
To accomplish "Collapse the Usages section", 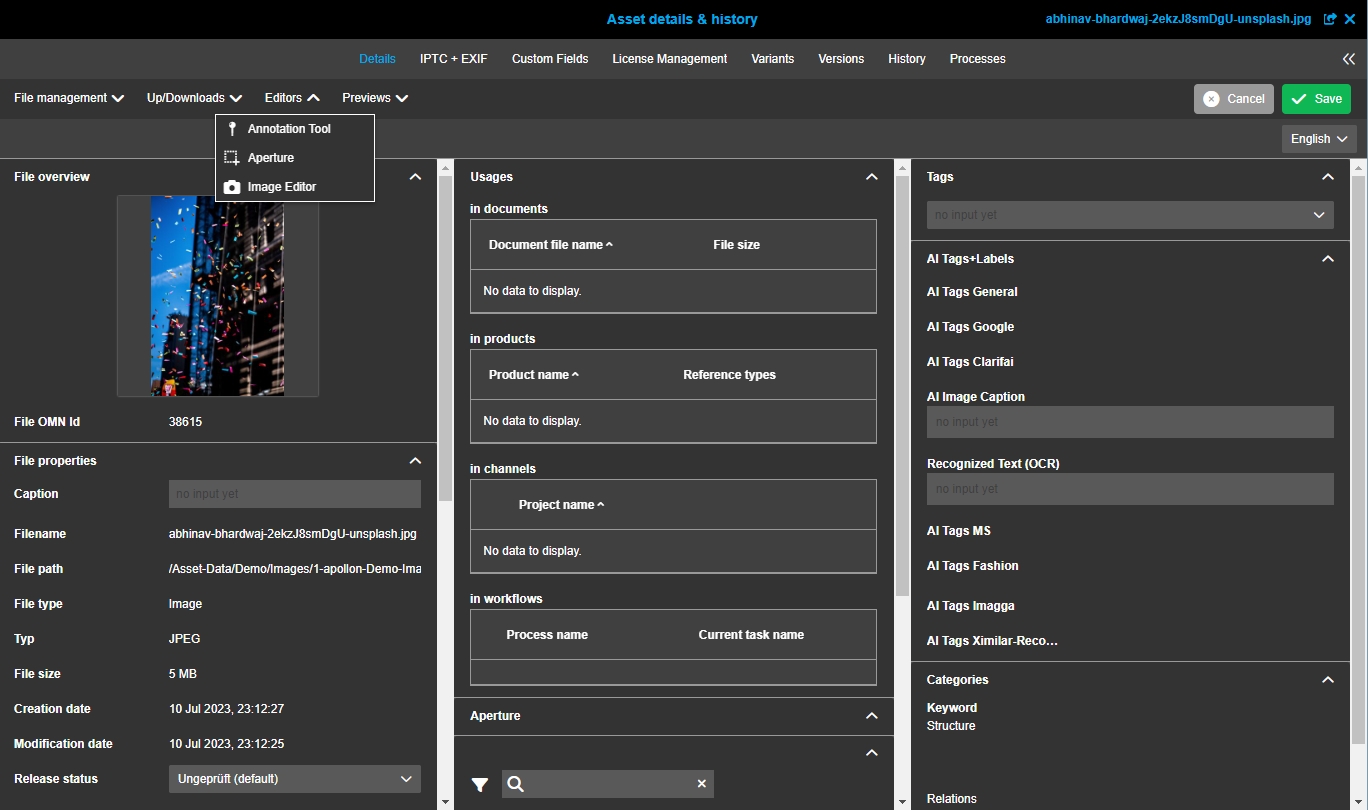I will (872, 177).
